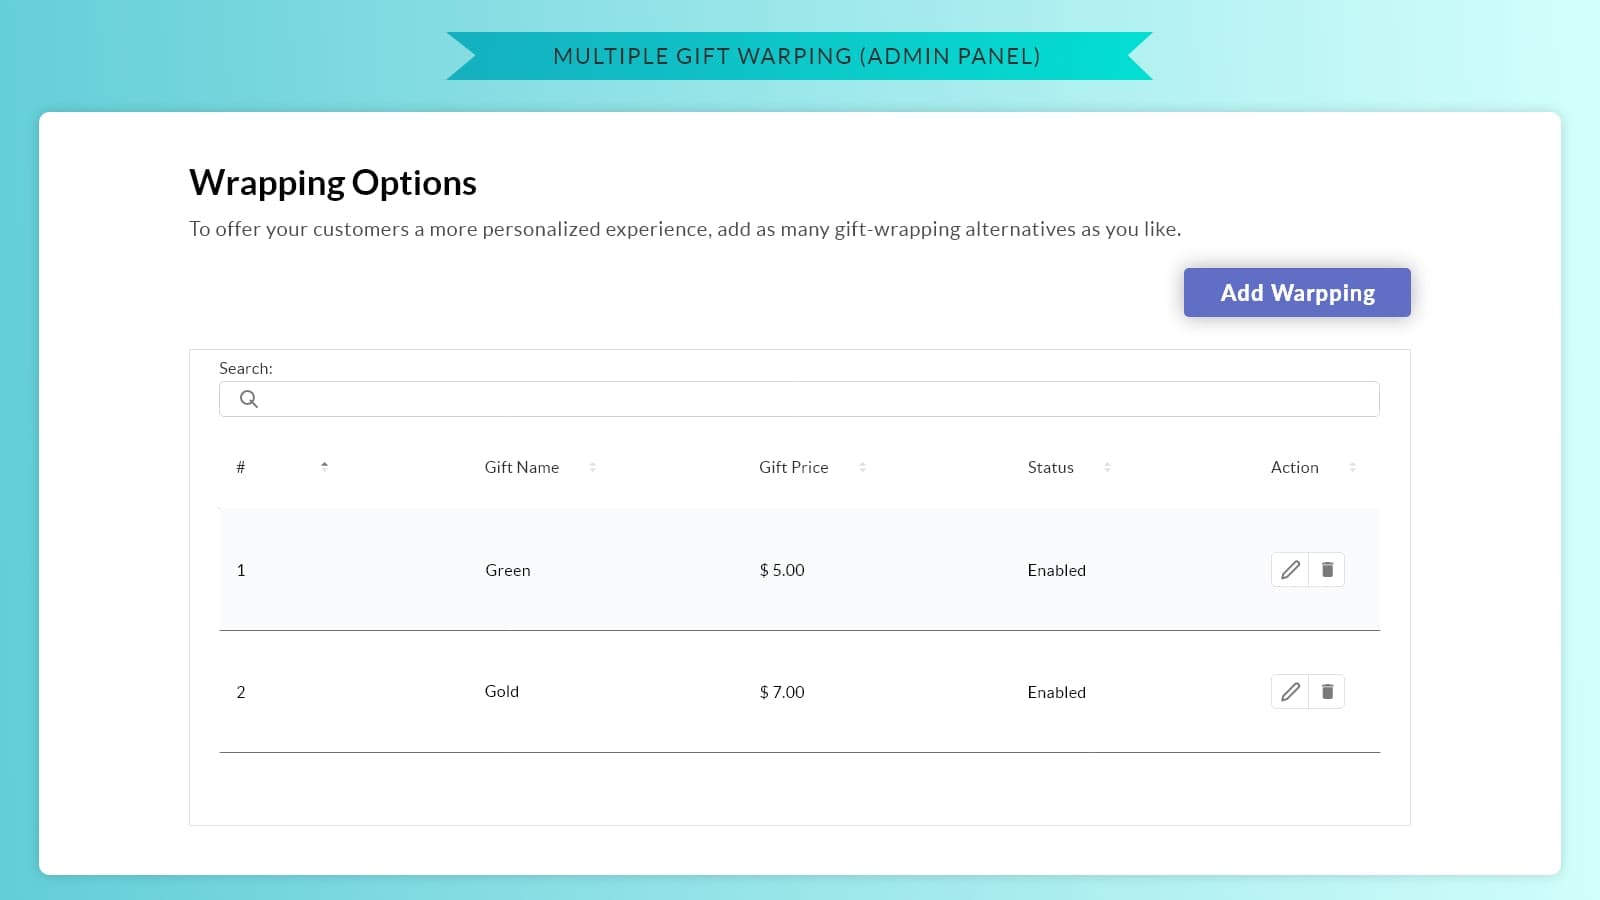
Task: Click the search magnifier icon
Action: point(249,399)
